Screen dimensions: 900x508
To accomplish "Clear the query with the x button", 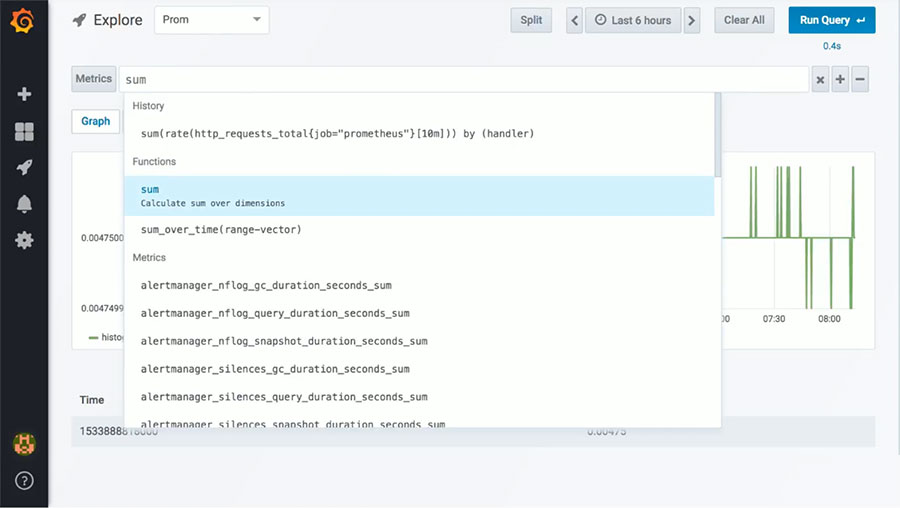I will tap(820, 80).
